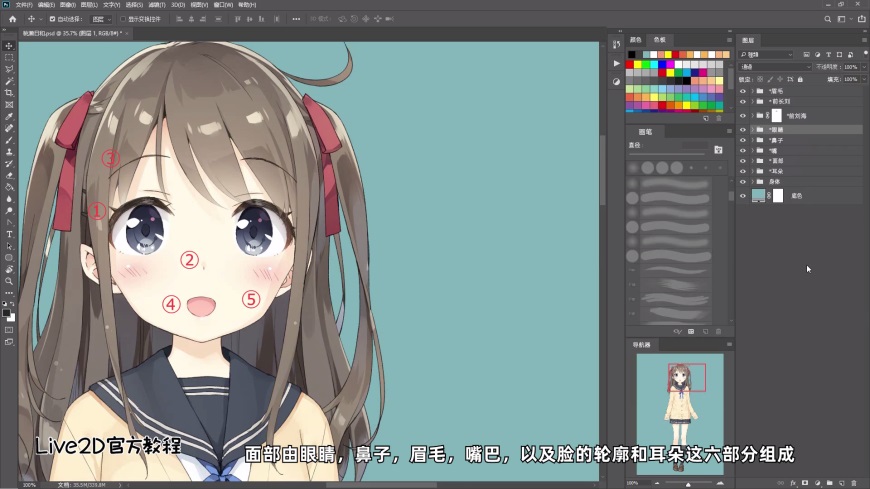Select the Paint Bucket tool
The width and height of the screenshot is (870, 489).
click(9, 187)
